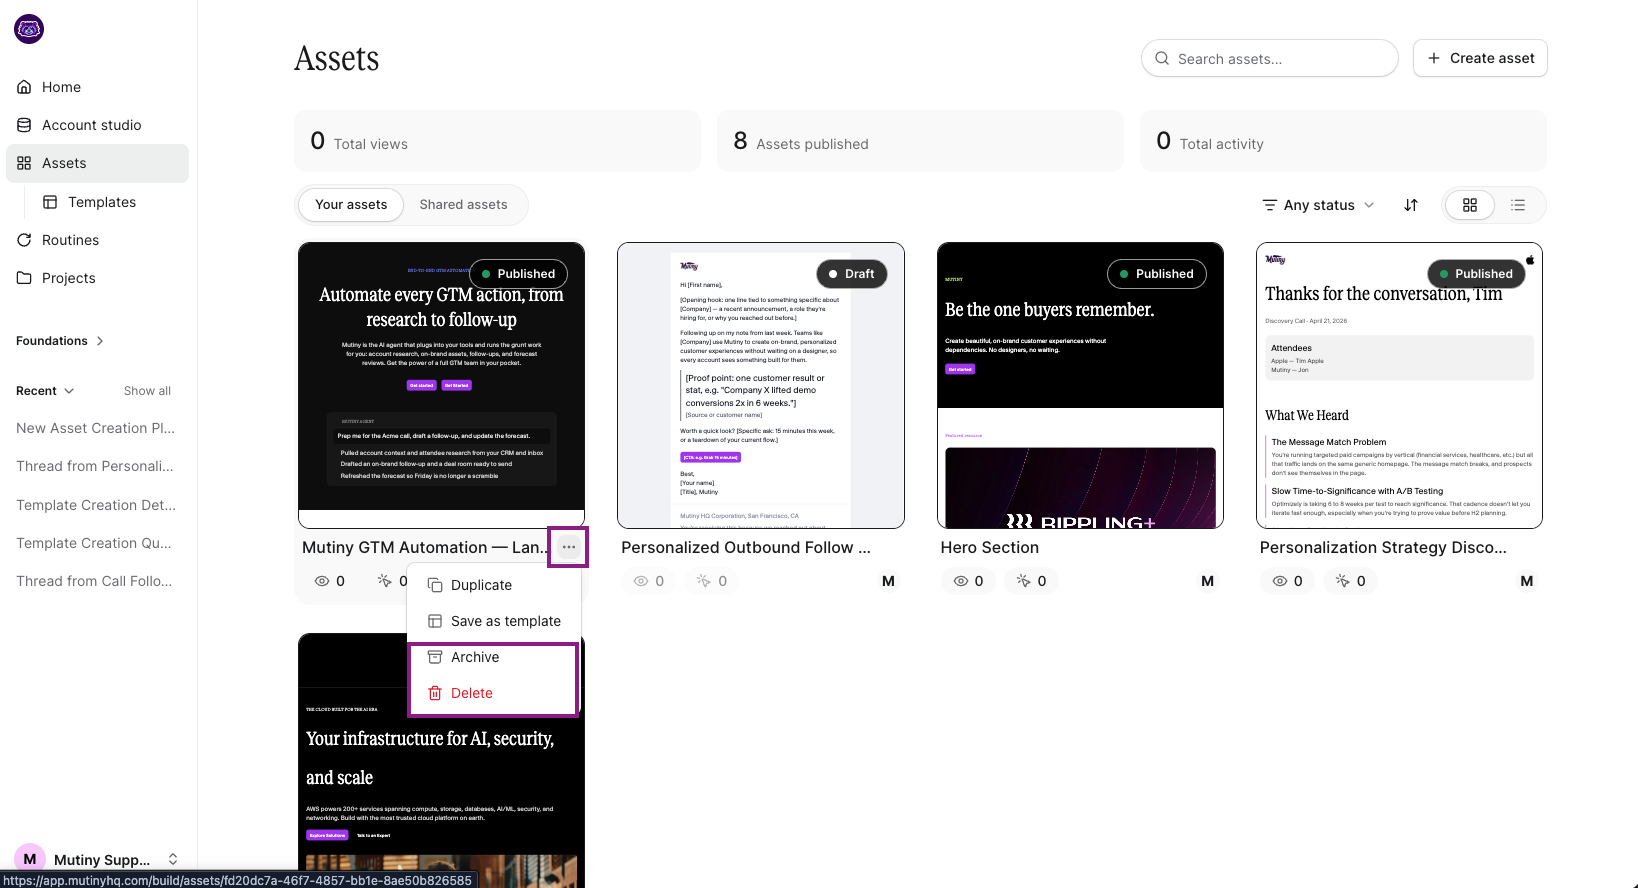Open the Any status filter dropdown
Viewport: 1638px width, 888px height.
pyautogui.click(x=1318, y=205)
